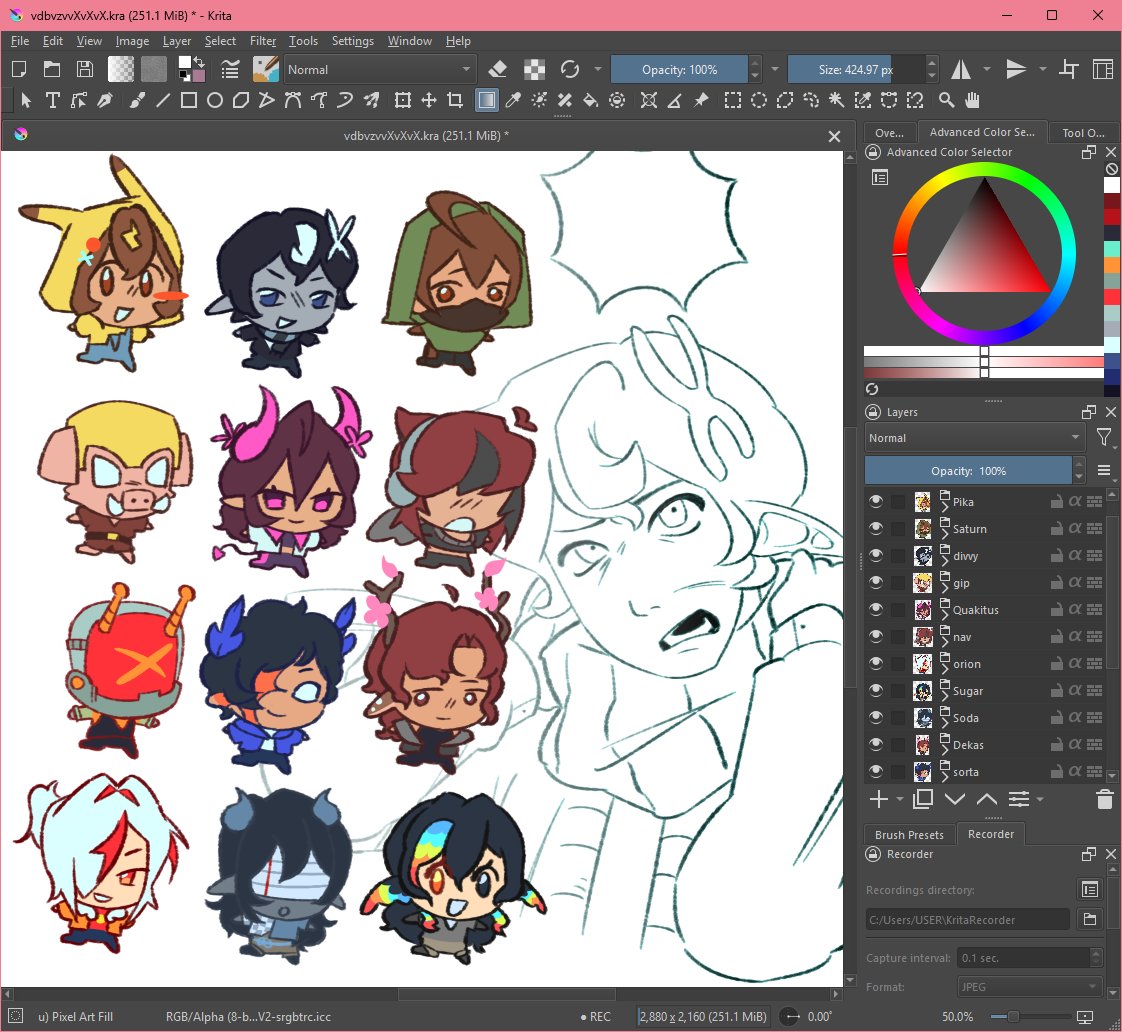Open the brush preset chooser
Screen dimensions: 1122x1032
pos(265,69)
